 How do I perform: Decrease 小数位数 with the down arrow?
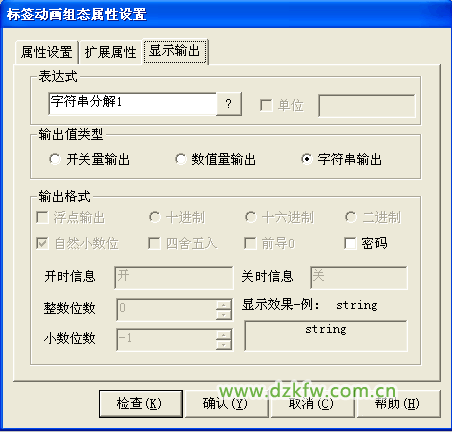[224, 344]
